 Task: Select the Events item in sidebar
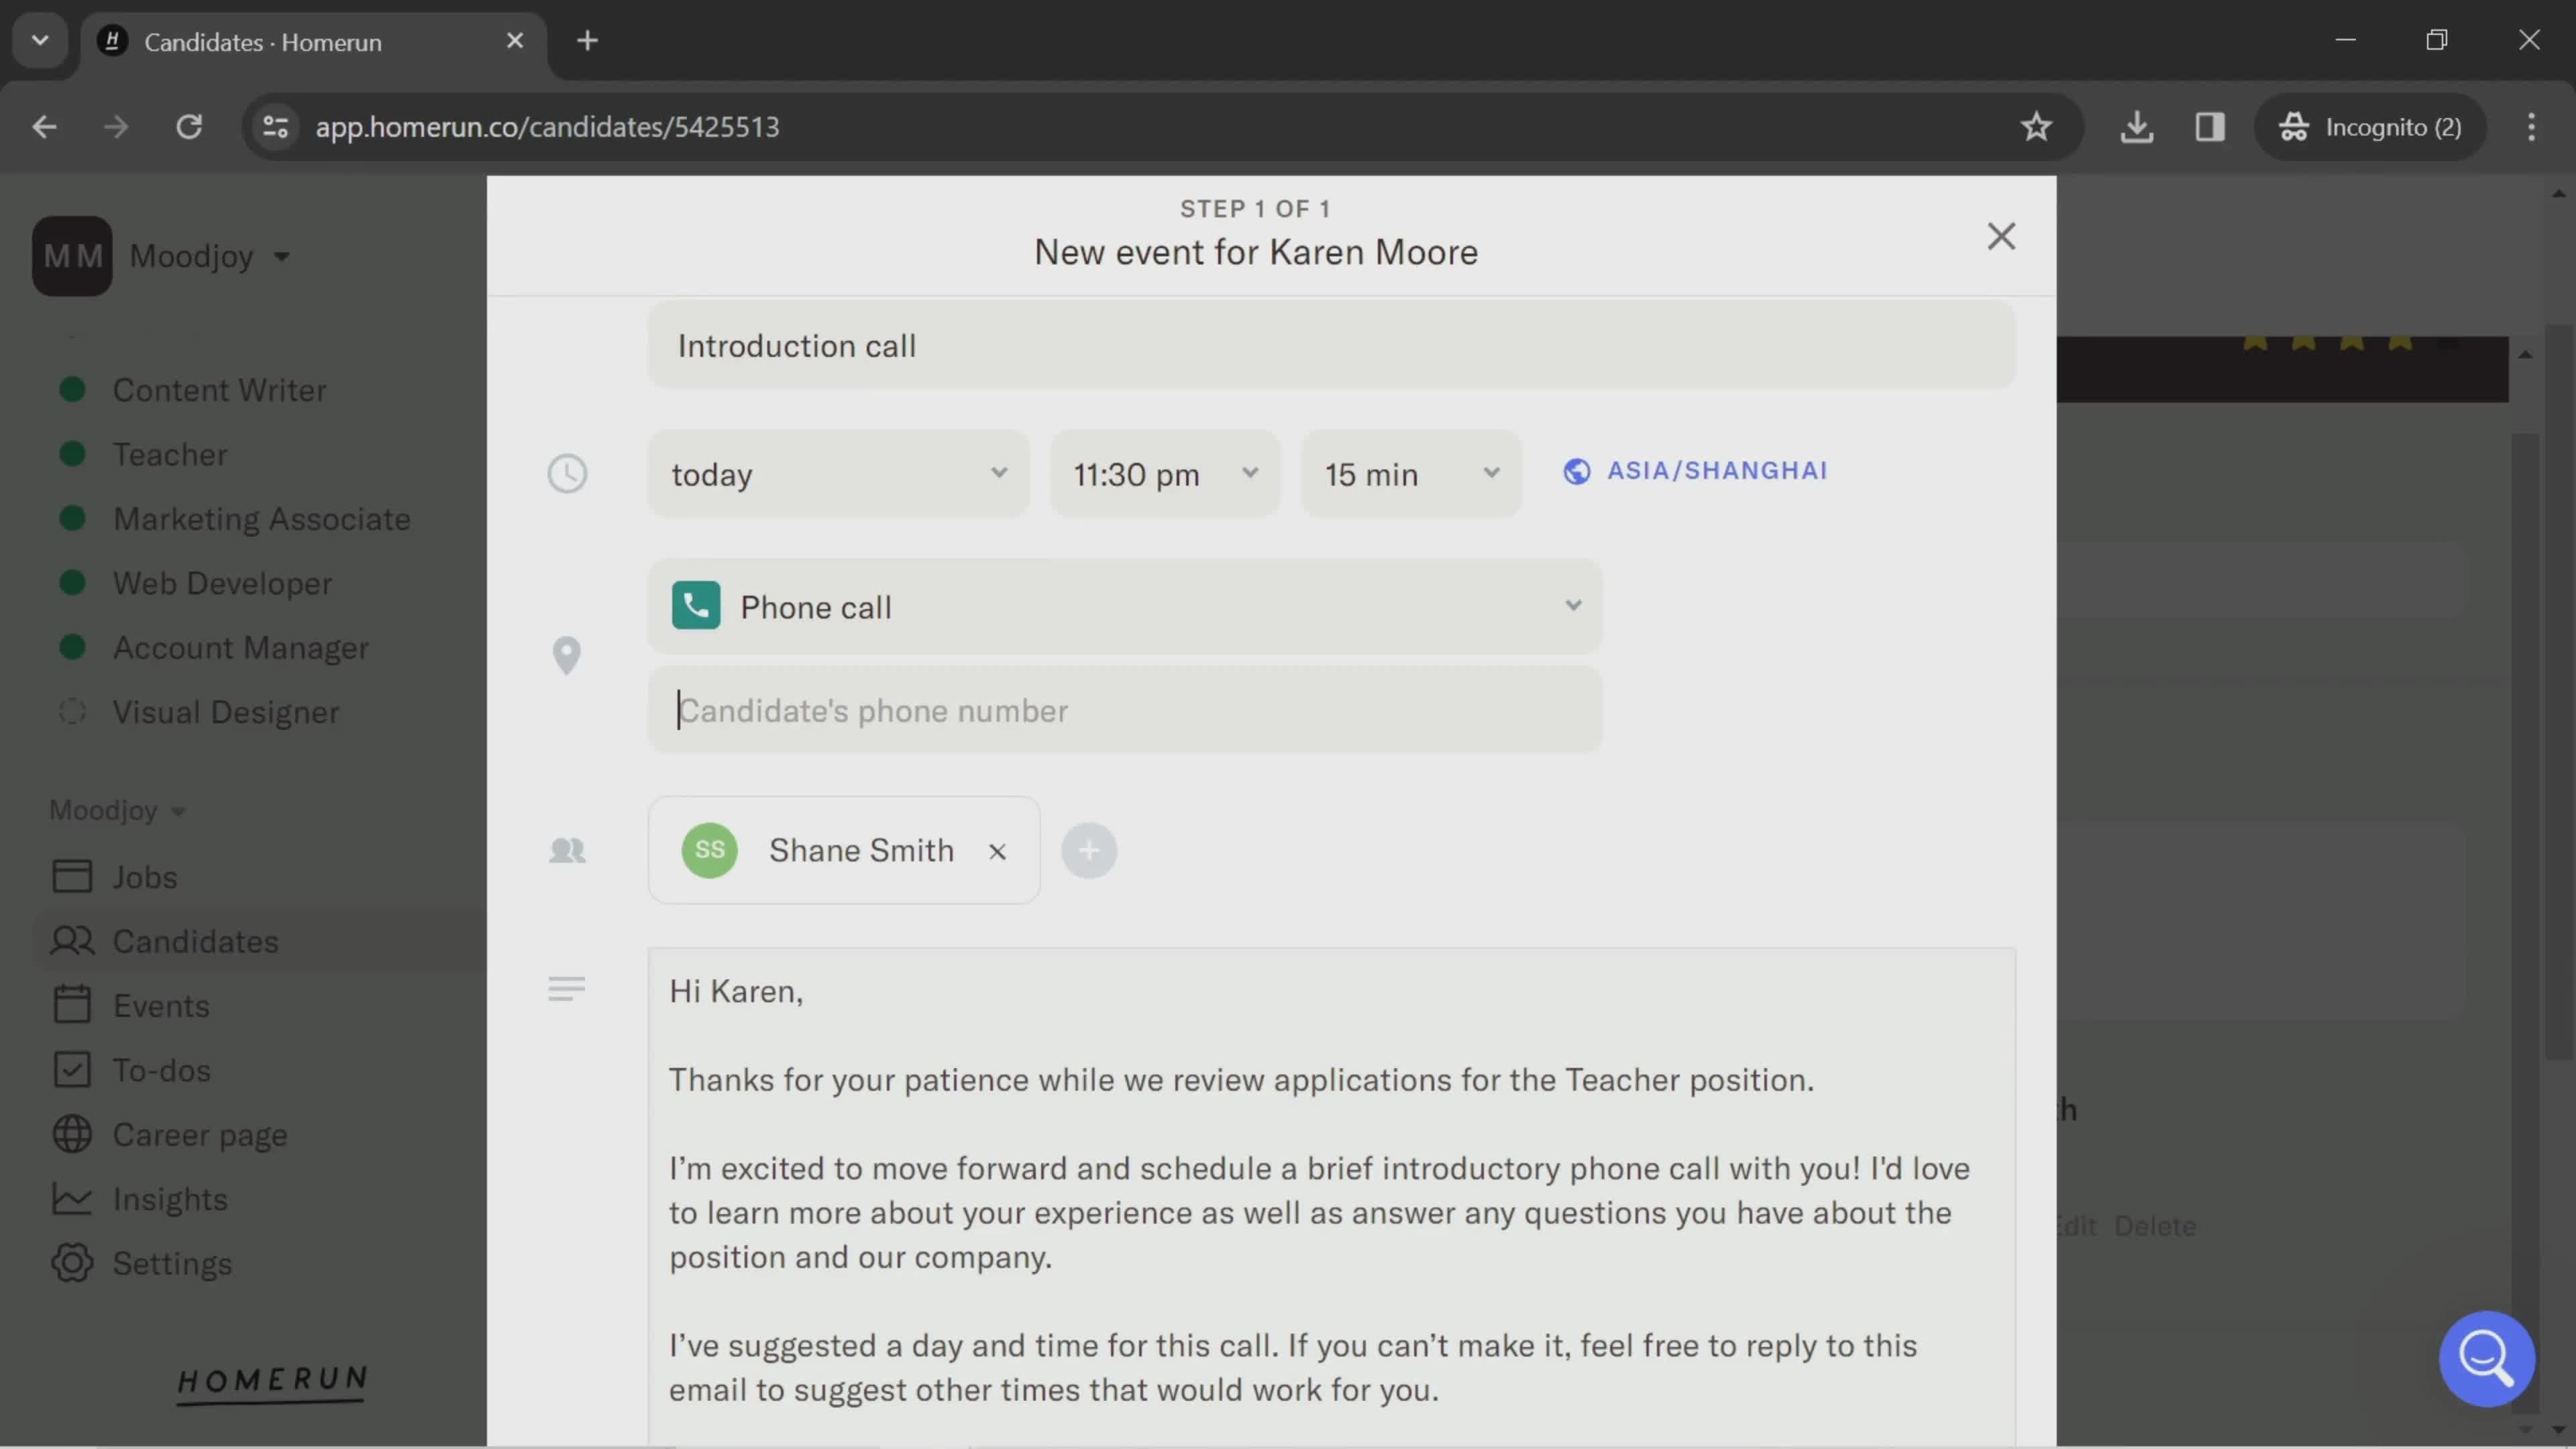[161, 1005]
